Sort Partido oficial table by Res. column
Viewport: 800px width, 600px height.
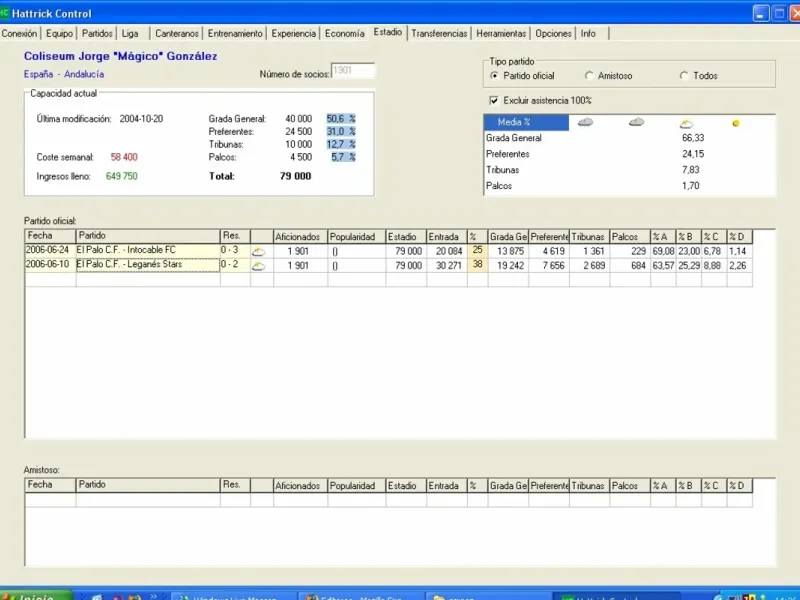(x=235, y=236)
